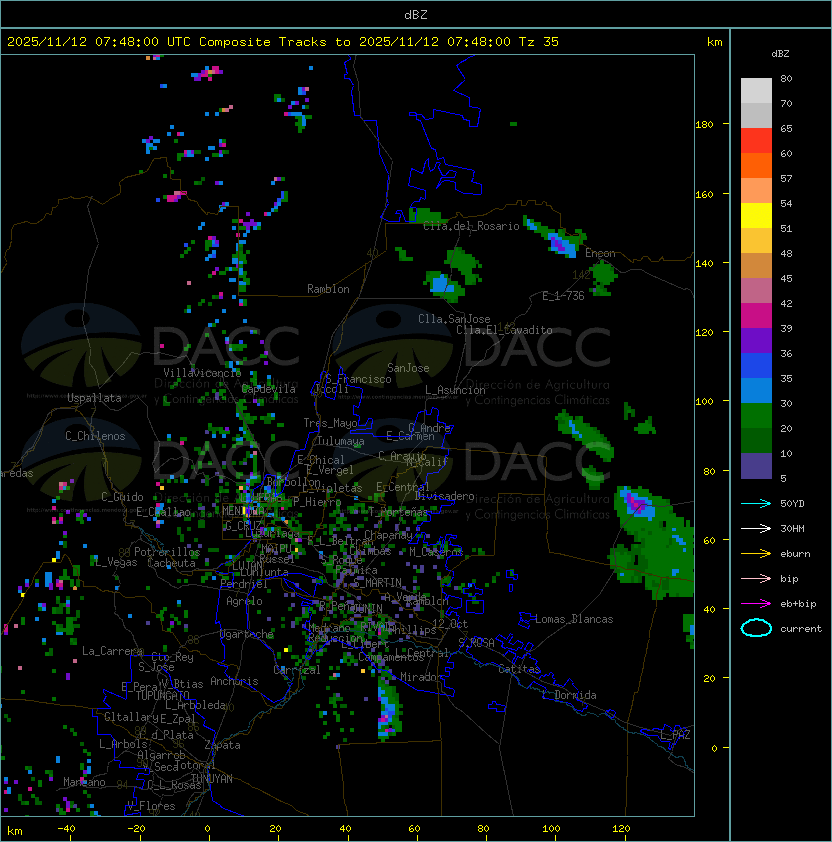Click the 'L_Asuncion' map label

455,390
